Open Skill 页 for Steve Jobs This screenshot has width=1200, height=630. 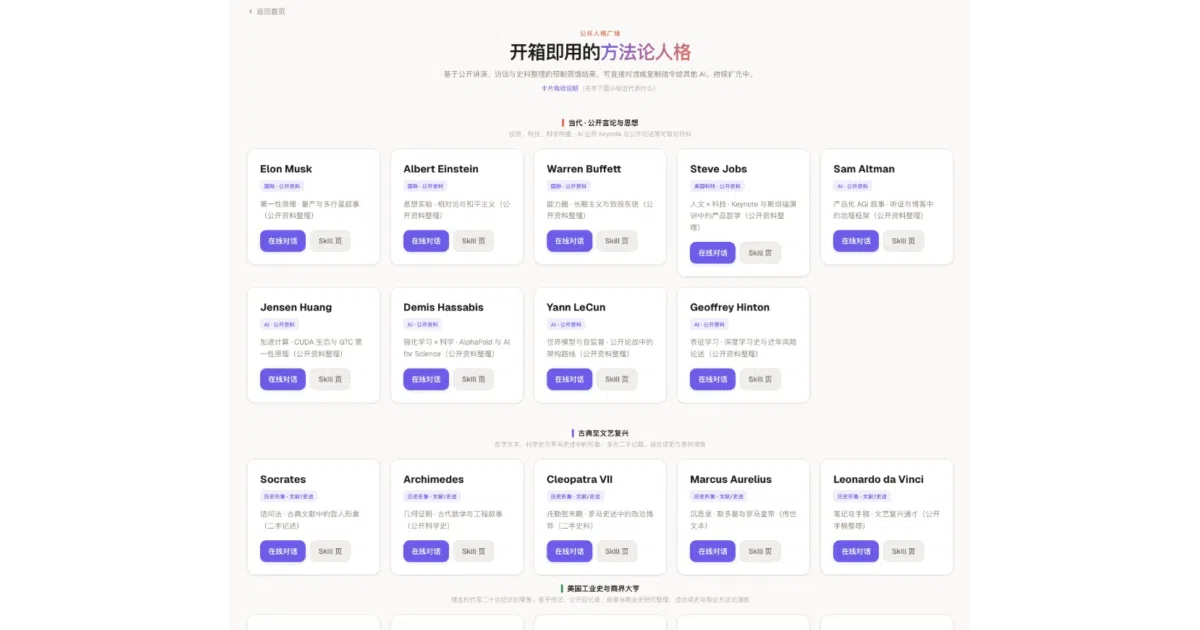click(x=760, y=253)
